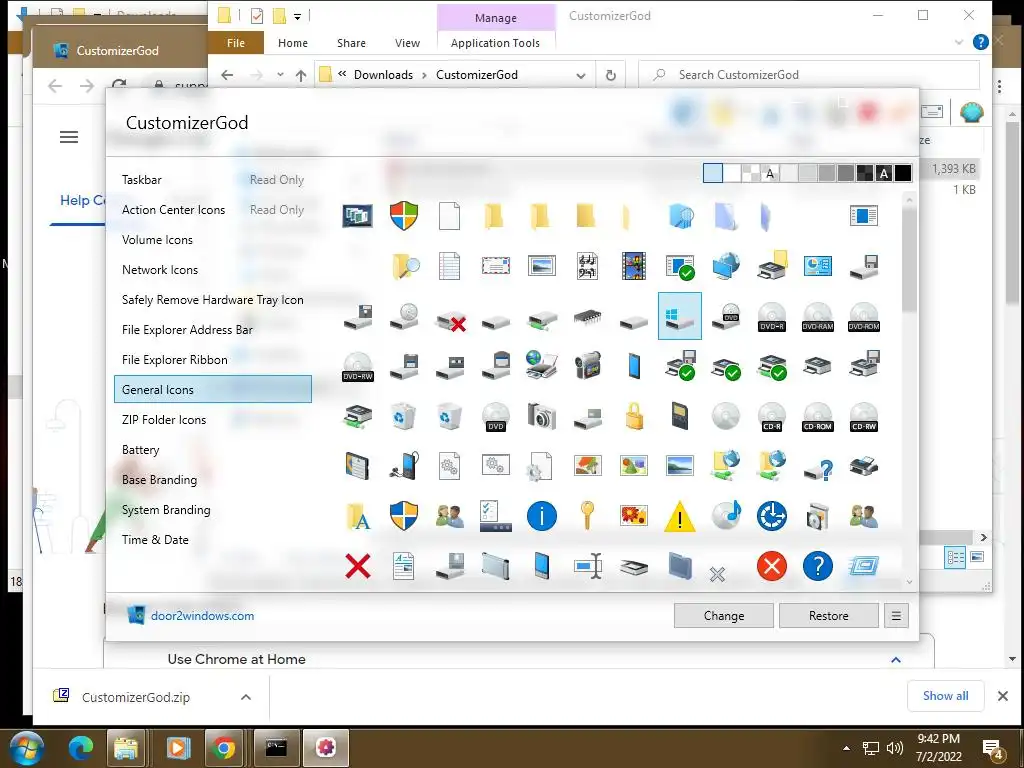1024x768 pixels.
Task: Open the CustomizerGod.zip download options chevron
Action: 246,697
